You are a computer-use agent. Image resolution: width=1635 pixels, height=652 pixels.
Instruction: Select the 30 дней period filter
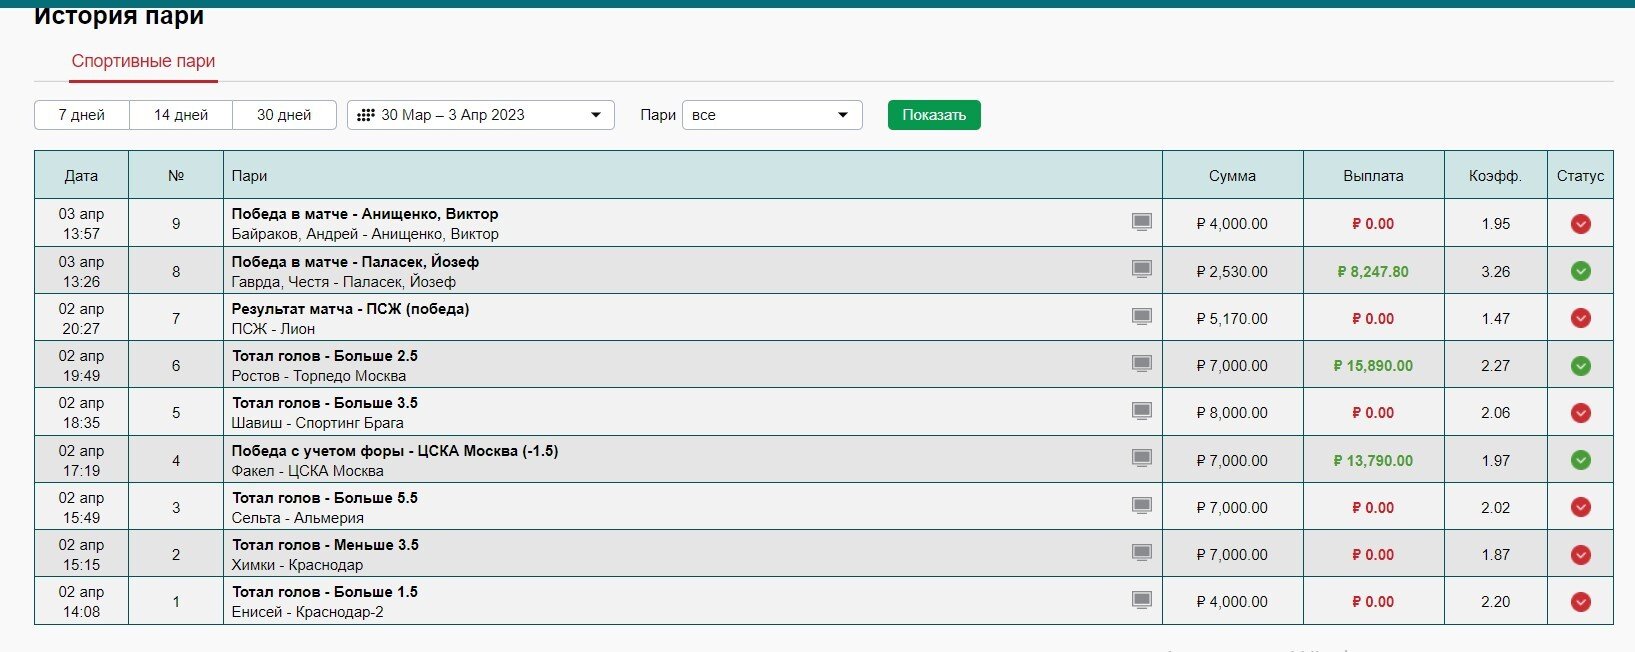(284, 115)
